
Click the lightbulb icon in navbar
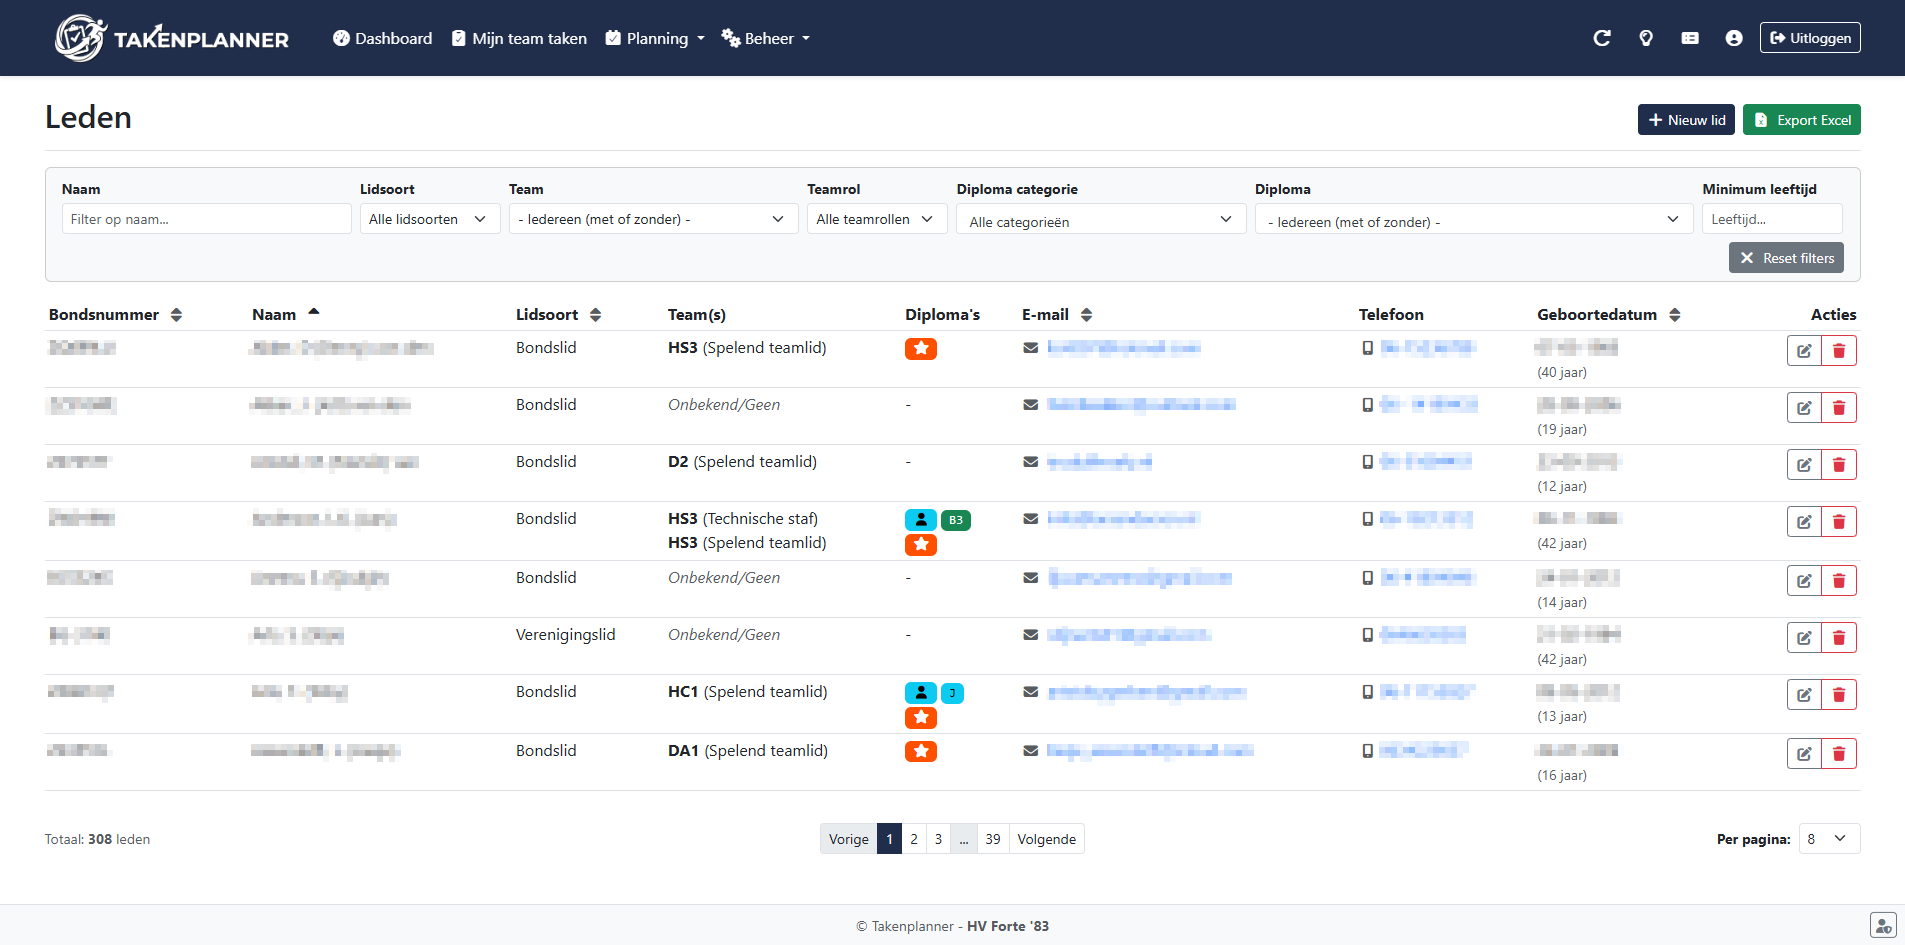pos(1645,38)
